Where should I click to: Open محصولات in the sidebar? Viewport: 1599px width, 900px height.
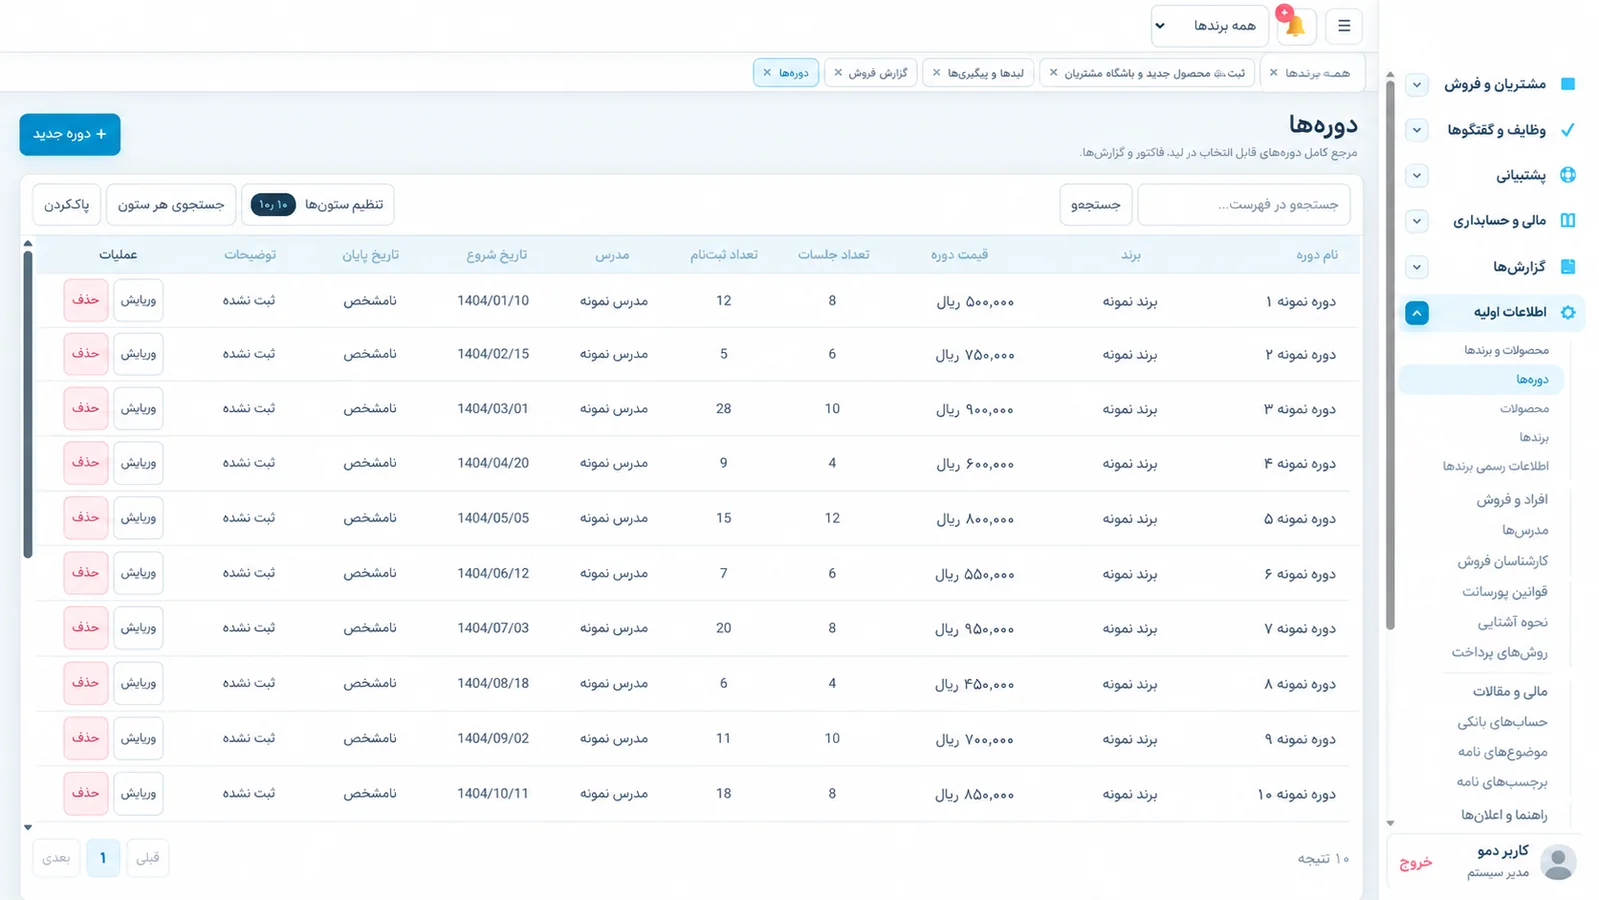1524,409
